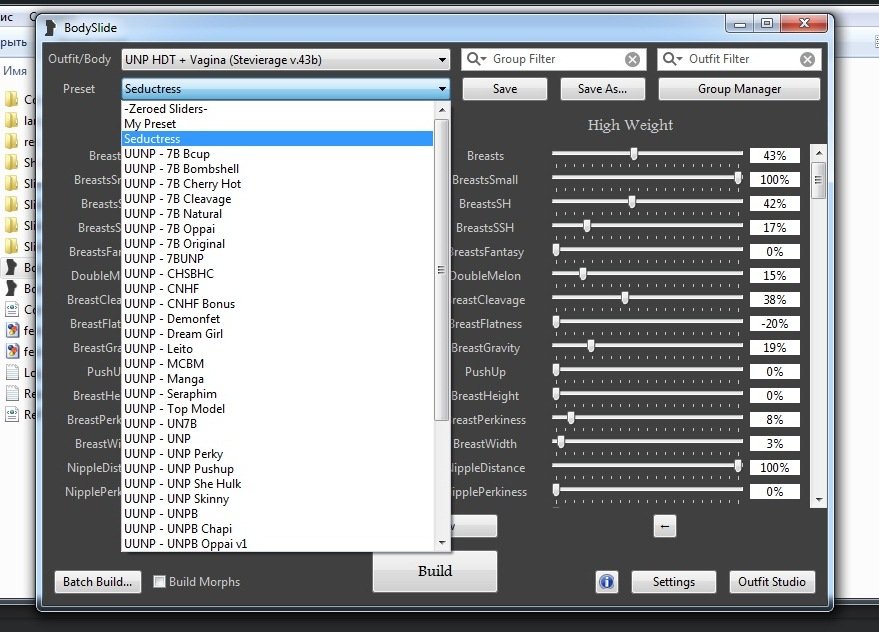Image resolution: width=879 pixels, height=632 pixels.
Task: Click the High Weight BreastsSH percentage field
Action: pyautogui.click(x=774, y=204)
